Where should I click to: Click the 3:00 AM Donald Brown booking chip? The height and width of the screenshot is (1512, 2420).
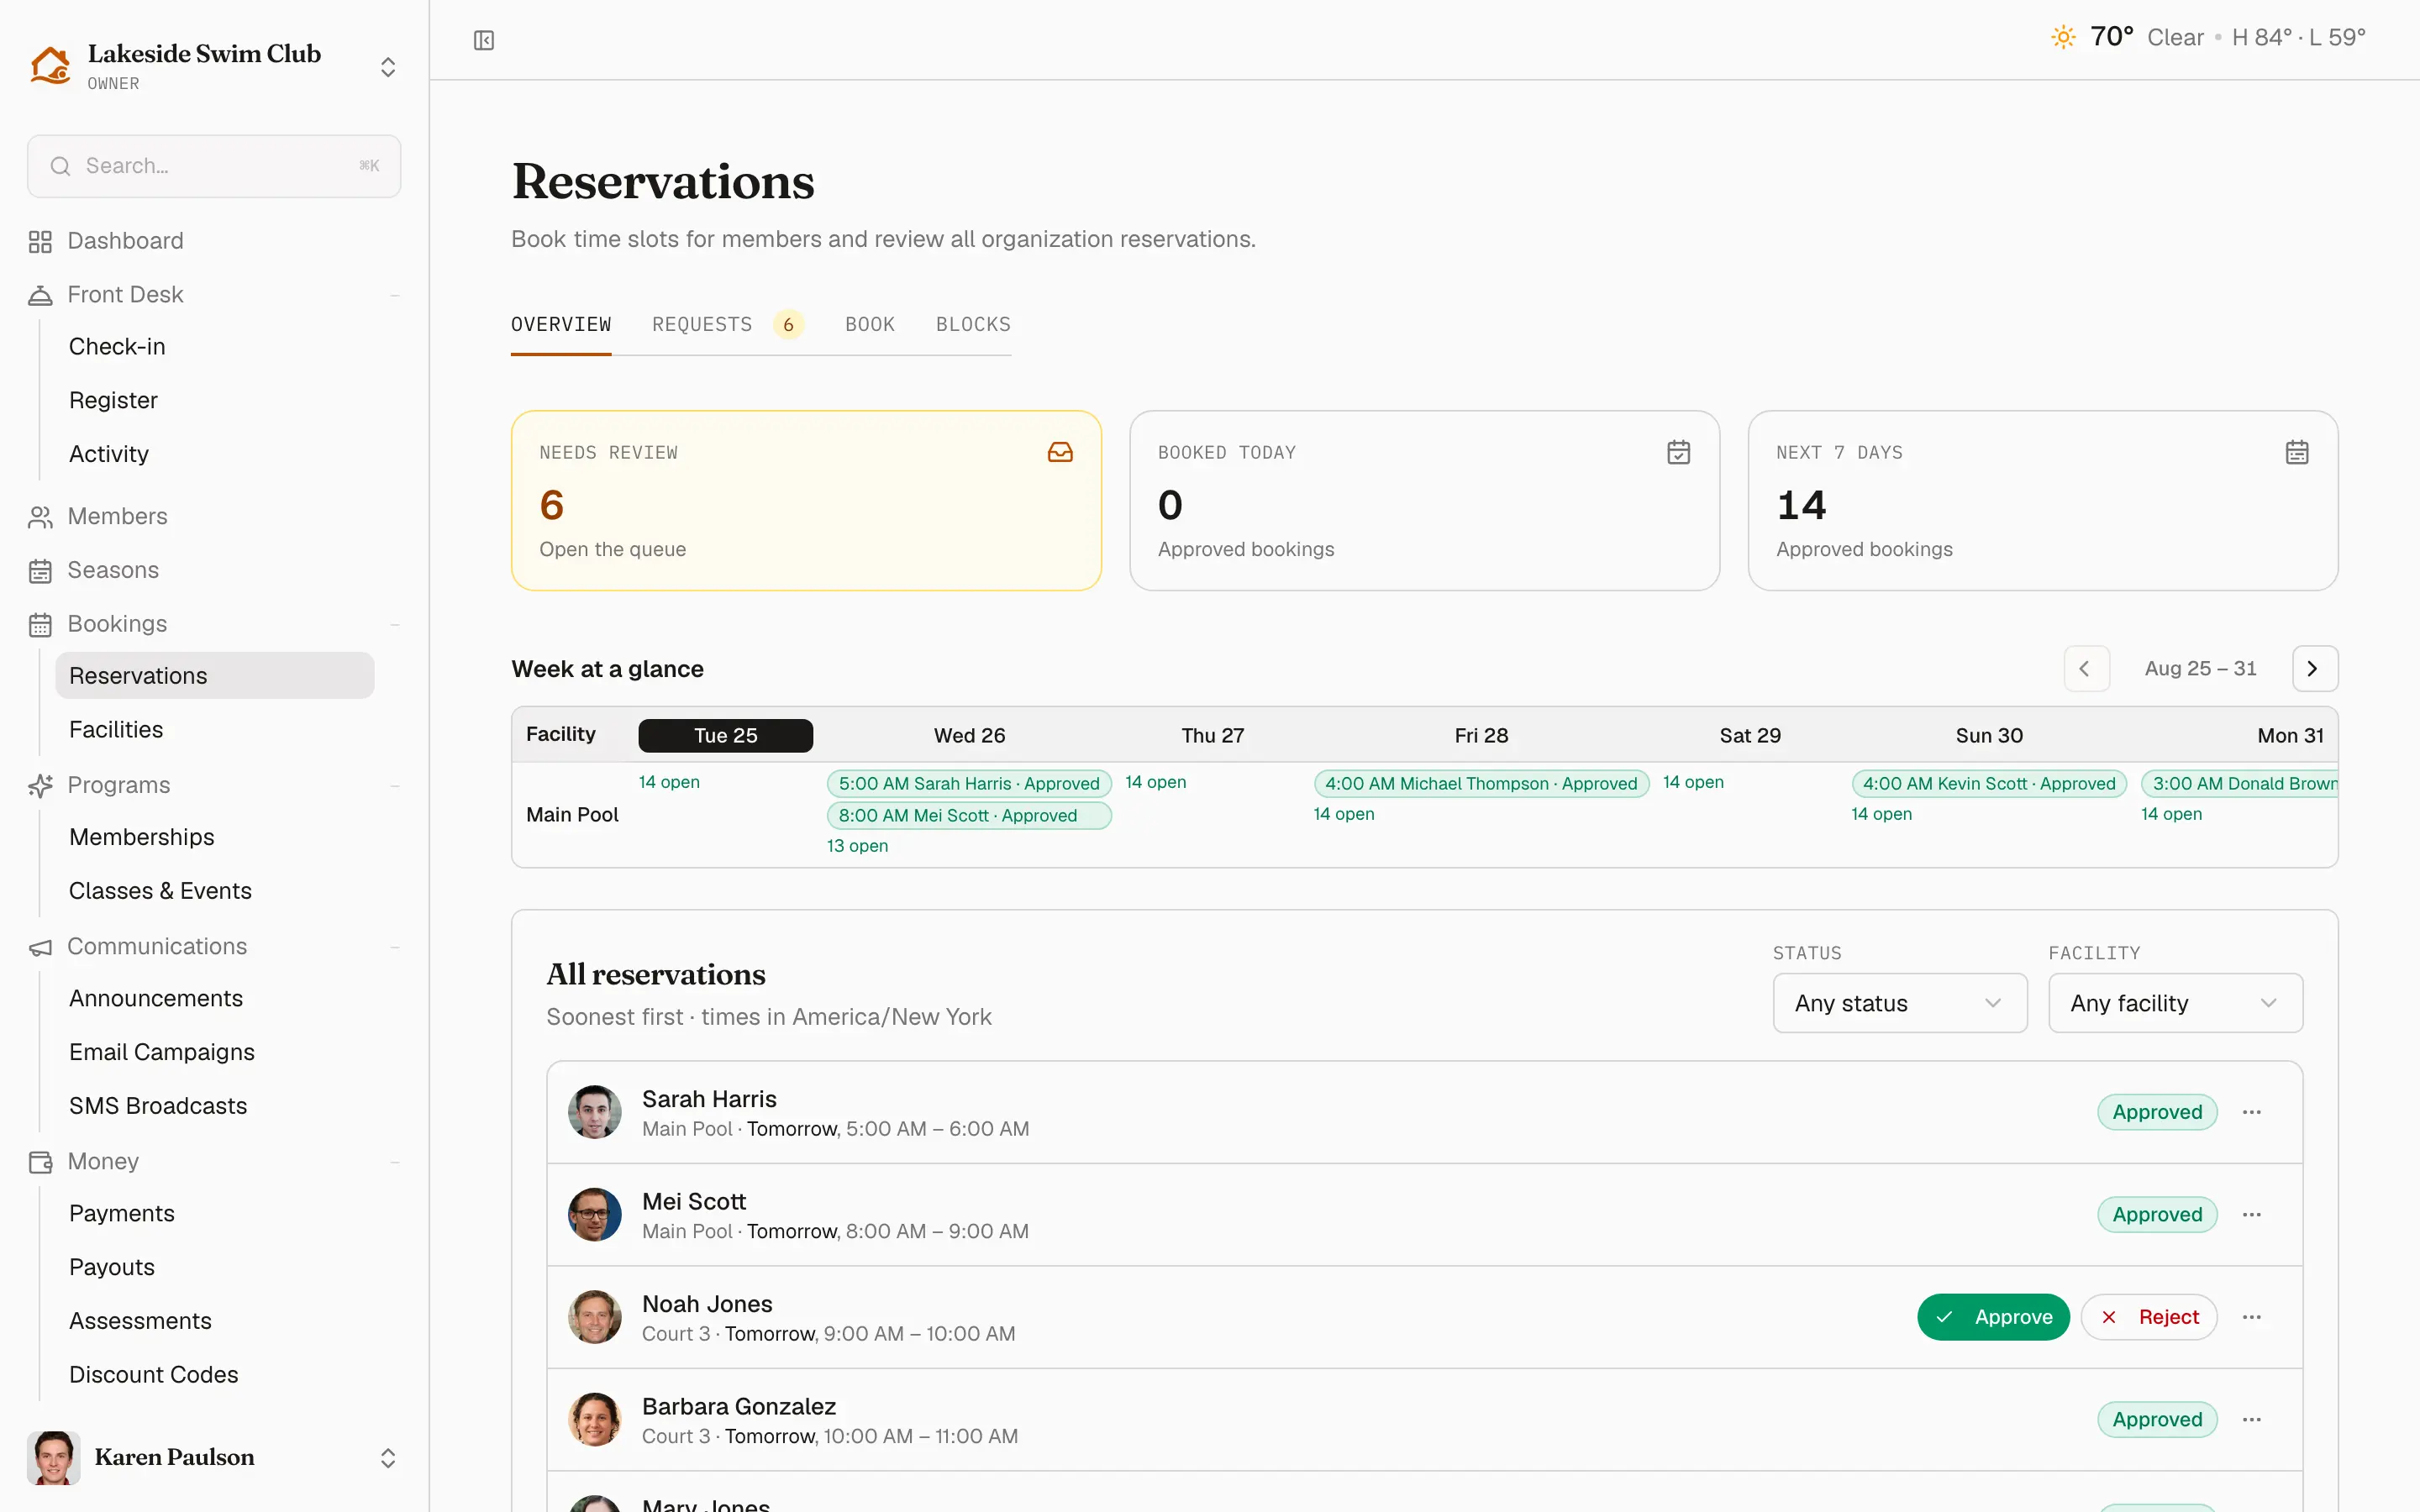pyautogui.click(x=2239, y=784)
